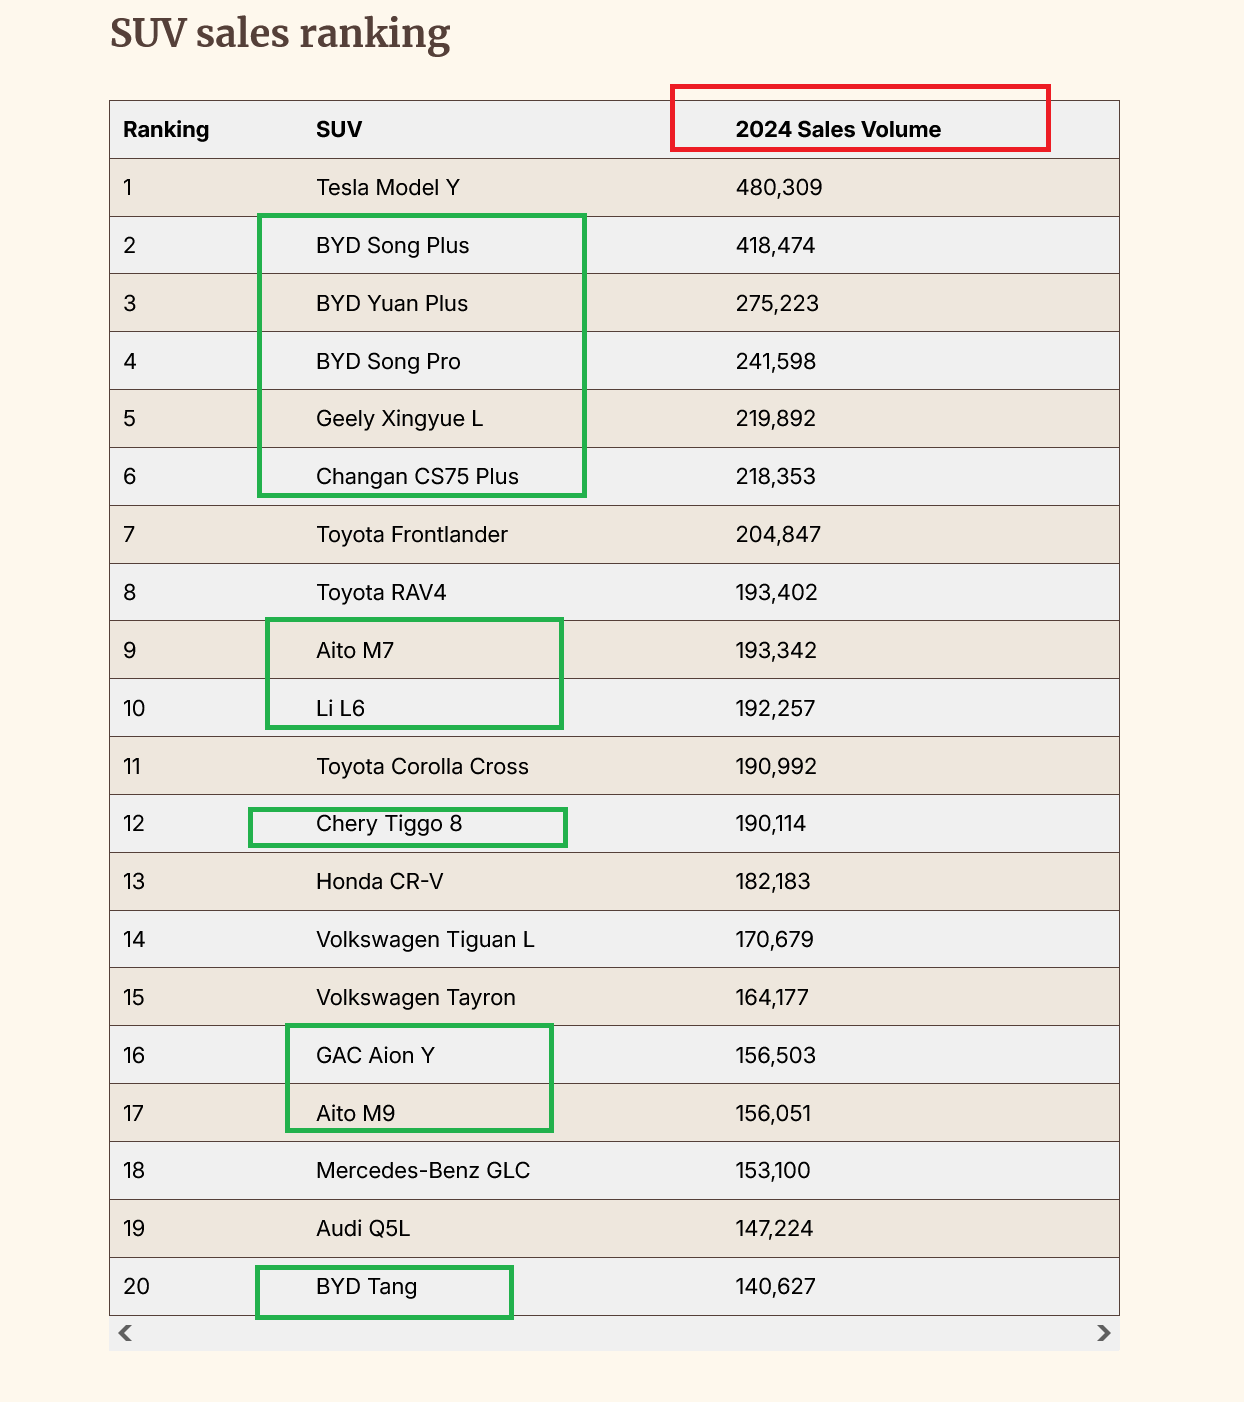1244x1402 pixels.
Task: Click the SUV column header
Action: coord(339,130)
